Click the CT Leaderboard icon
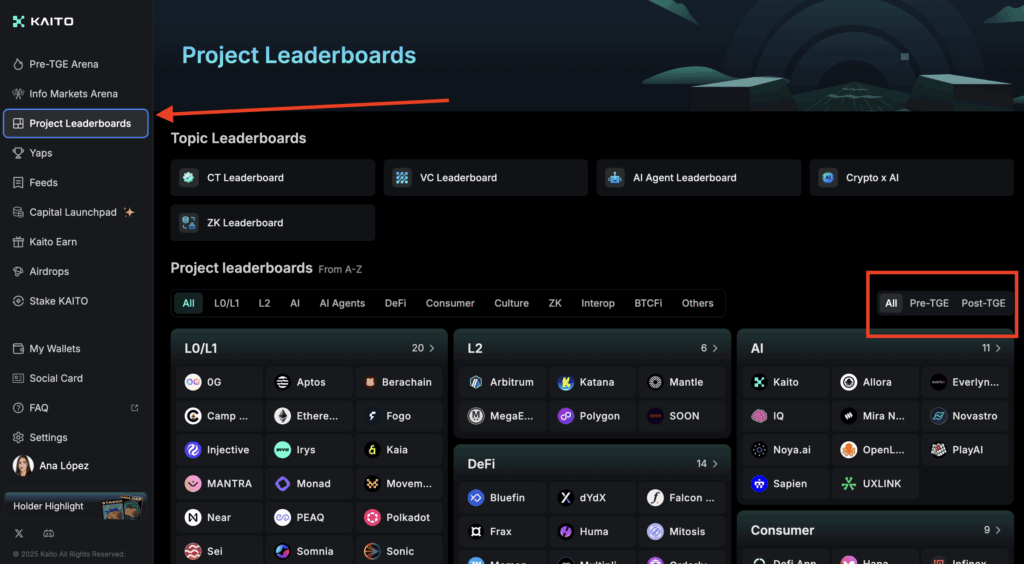 [187, 178]
